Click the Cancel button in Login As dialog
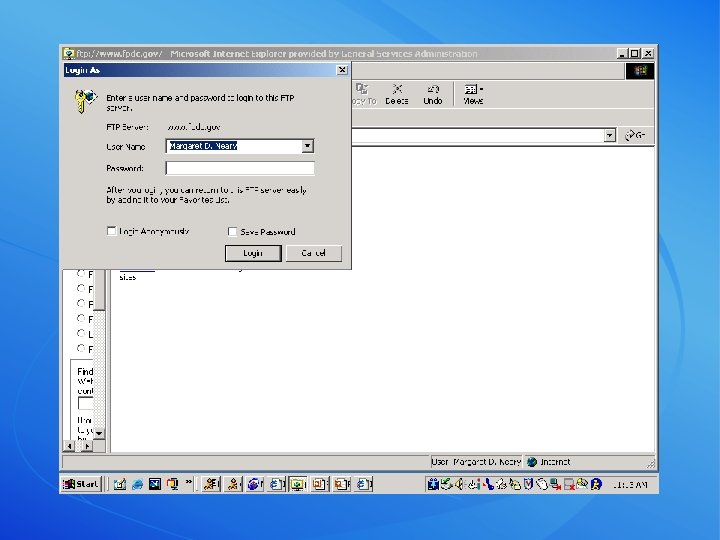This screenshot has height=540, width=720. click(x=314, y=253)
